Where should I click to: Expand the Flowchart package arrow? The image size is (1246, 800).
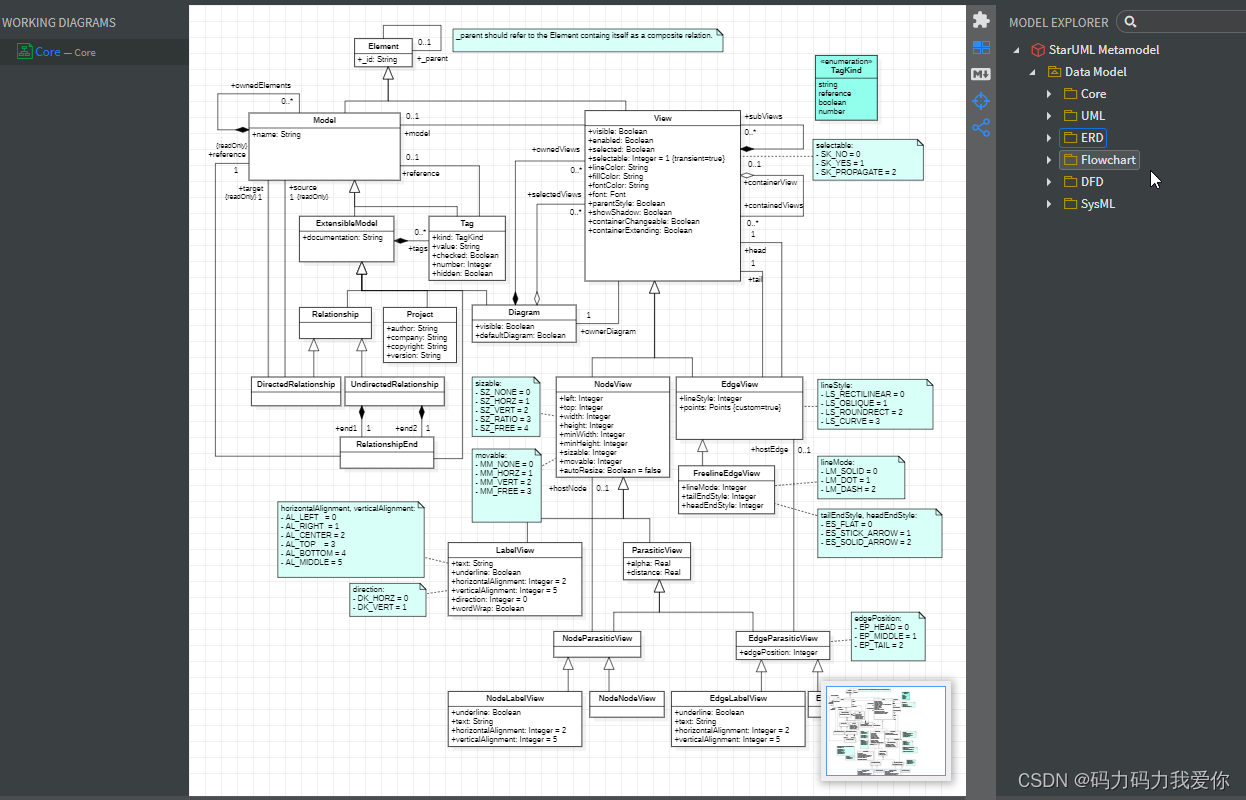coord(1049,160)
